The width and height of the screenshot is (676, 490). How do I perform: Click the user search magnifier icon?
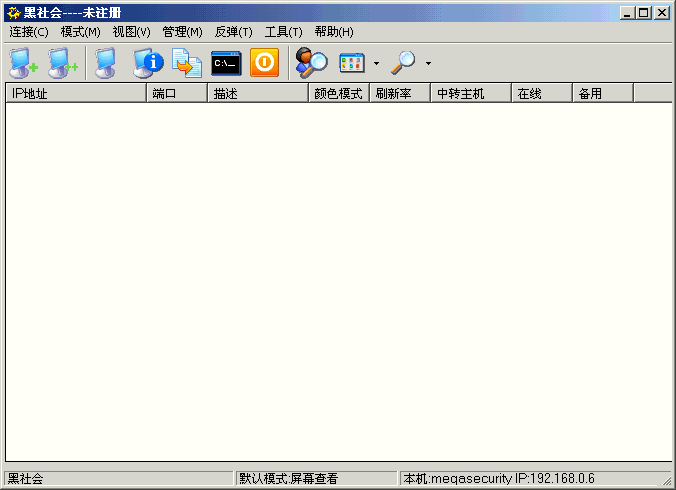click(x=311, y=63)
